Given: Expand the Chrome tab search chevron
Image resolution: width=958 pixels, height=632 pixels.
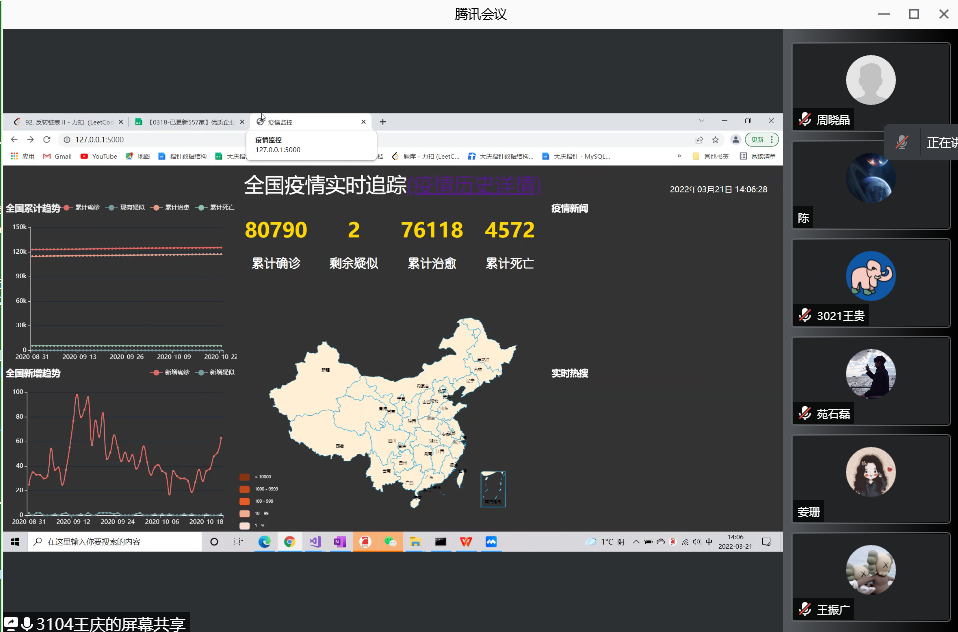Looking at the screenshot, I should tap(701, 121).
